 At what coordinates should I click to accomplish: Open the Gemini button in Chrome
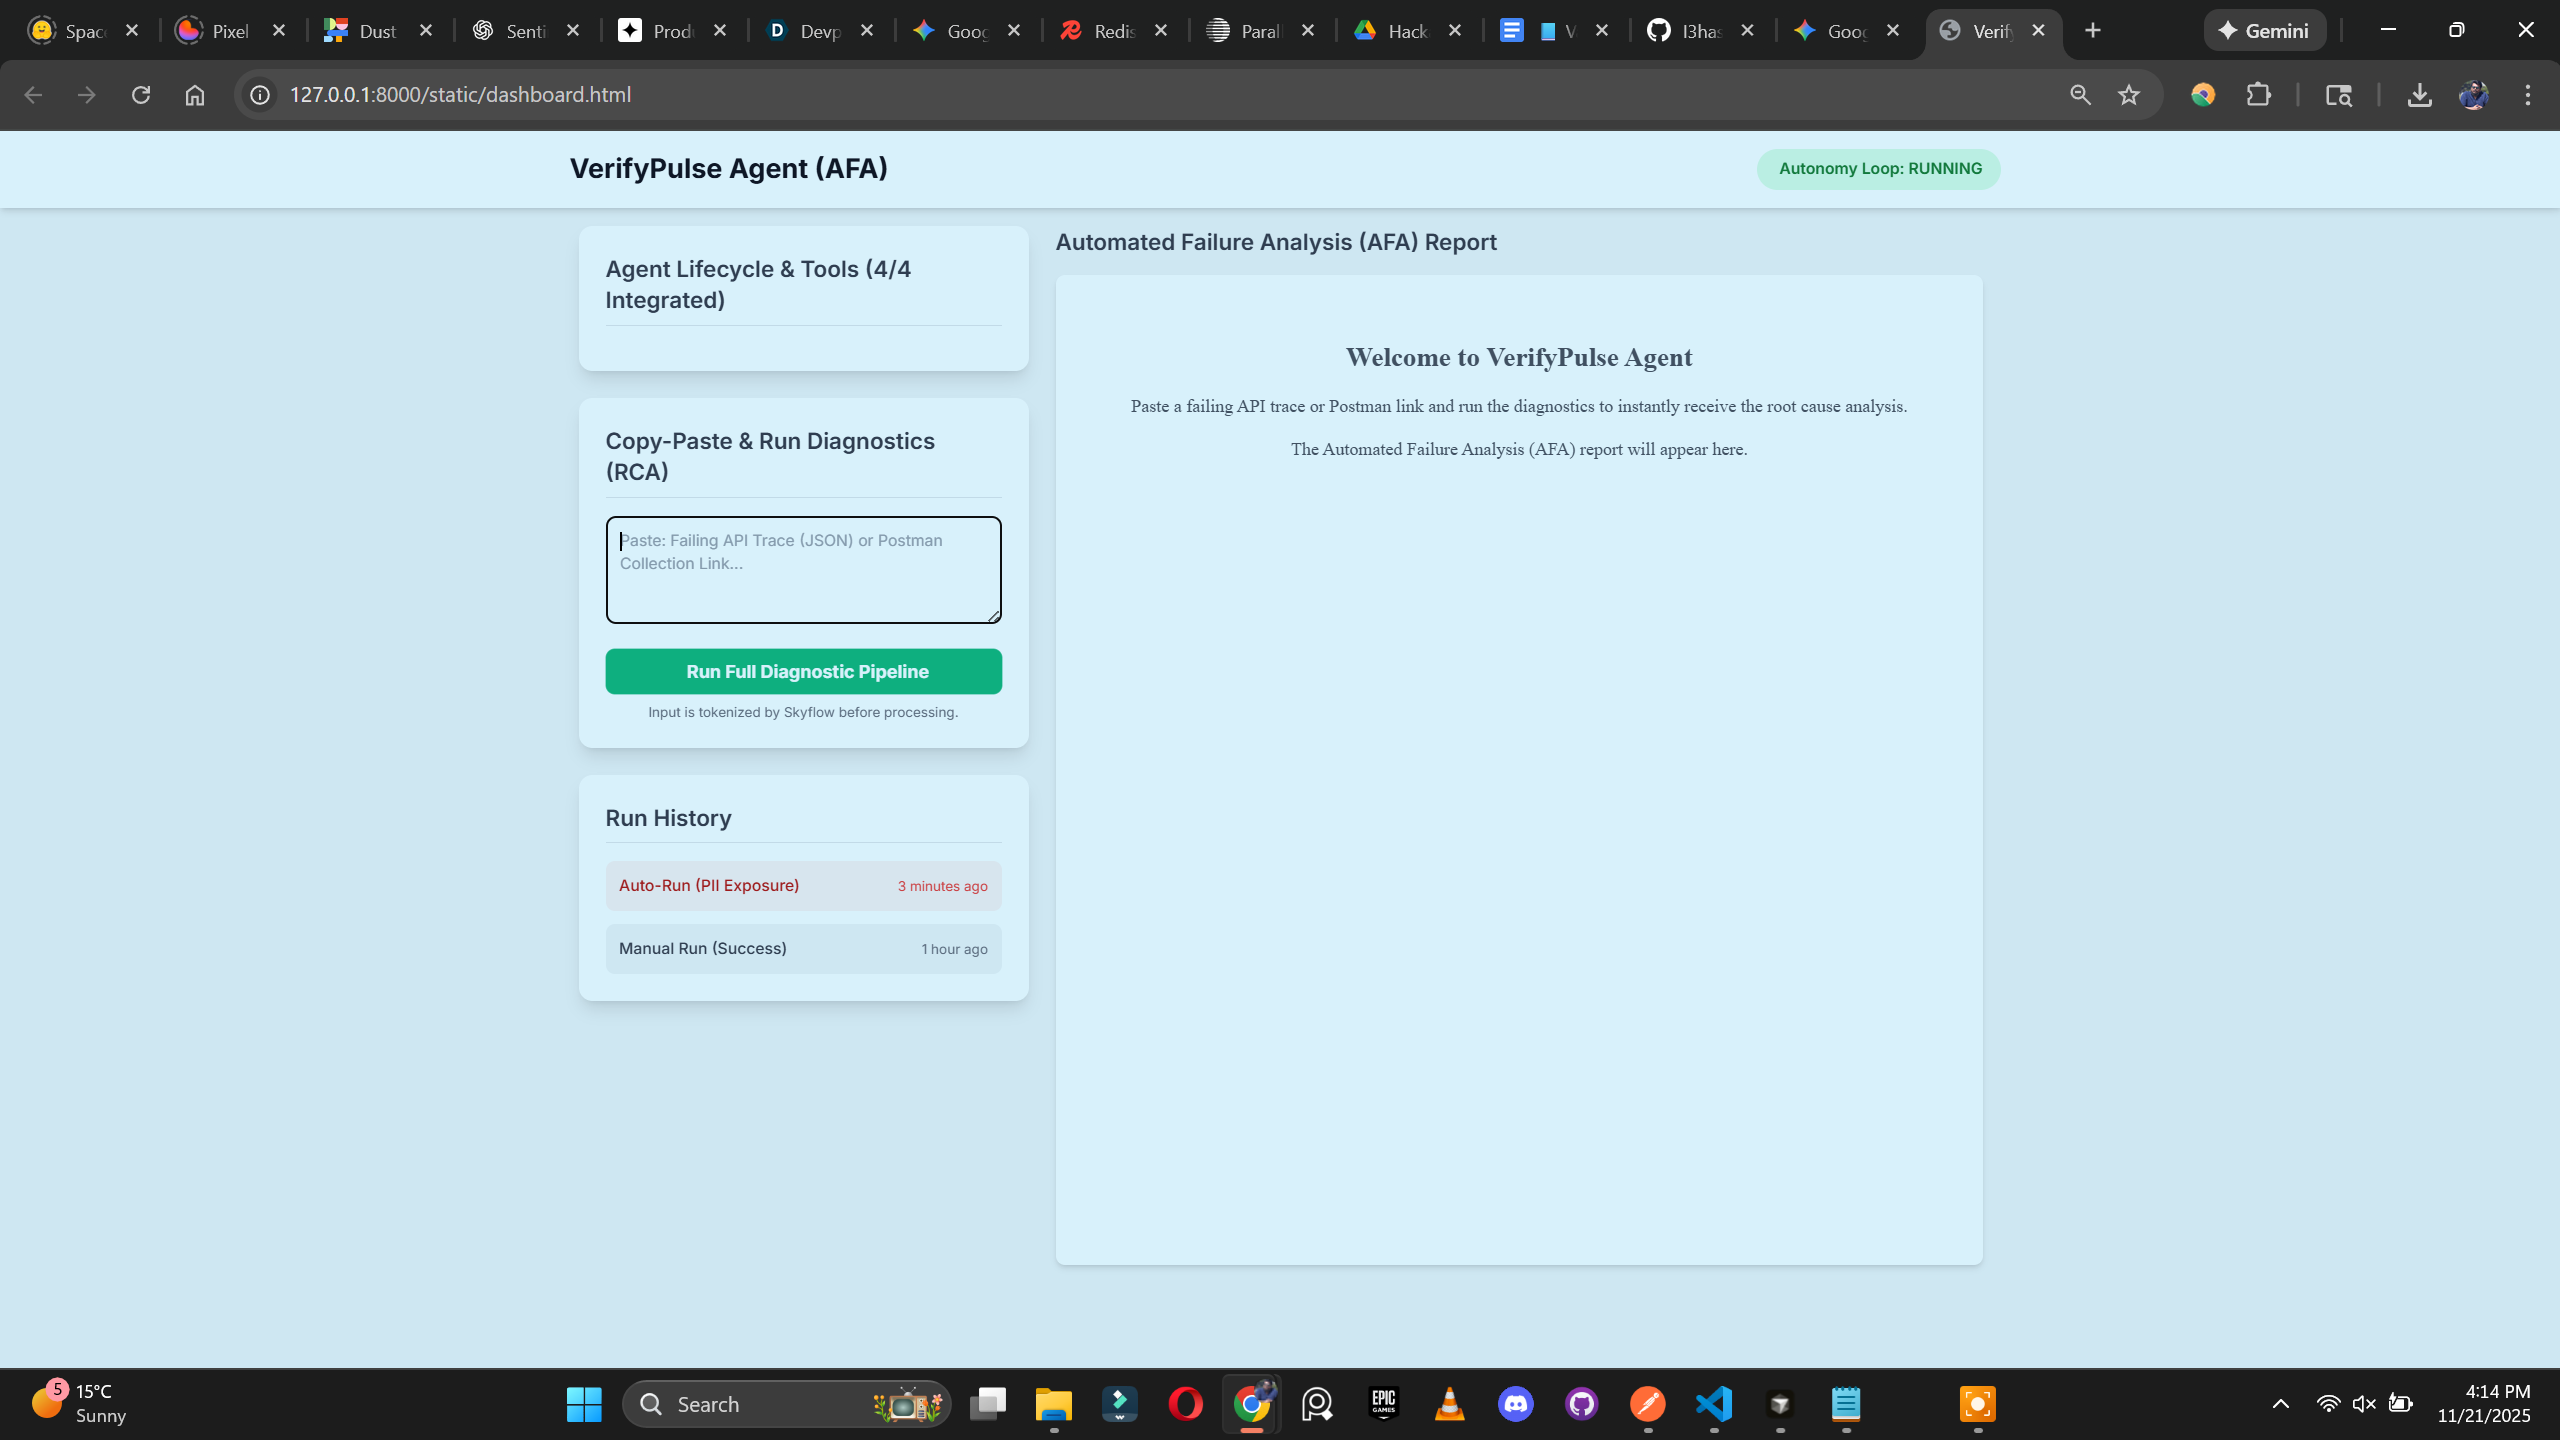click(2264, 31)
